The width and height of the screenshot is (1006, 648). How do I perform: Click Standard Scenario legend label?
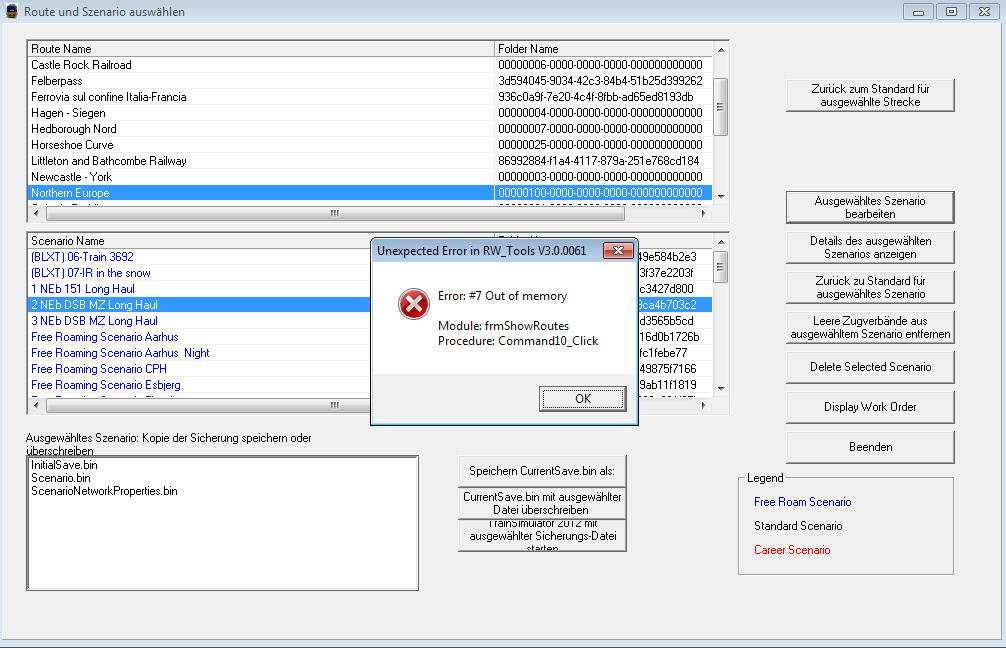click(x=798, y=525)
